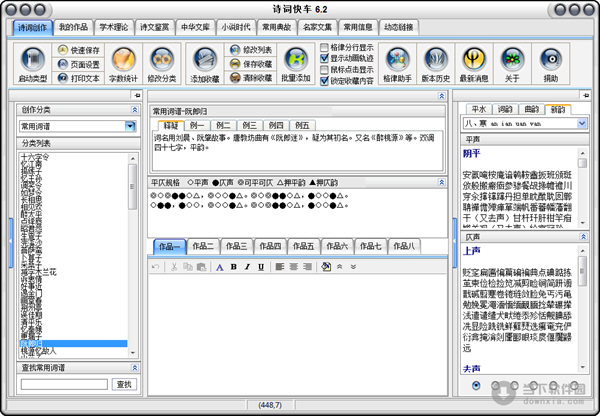
Task: Open the 字数统计 word count tool
Action: pyautogui.click(x=123, y=63)
